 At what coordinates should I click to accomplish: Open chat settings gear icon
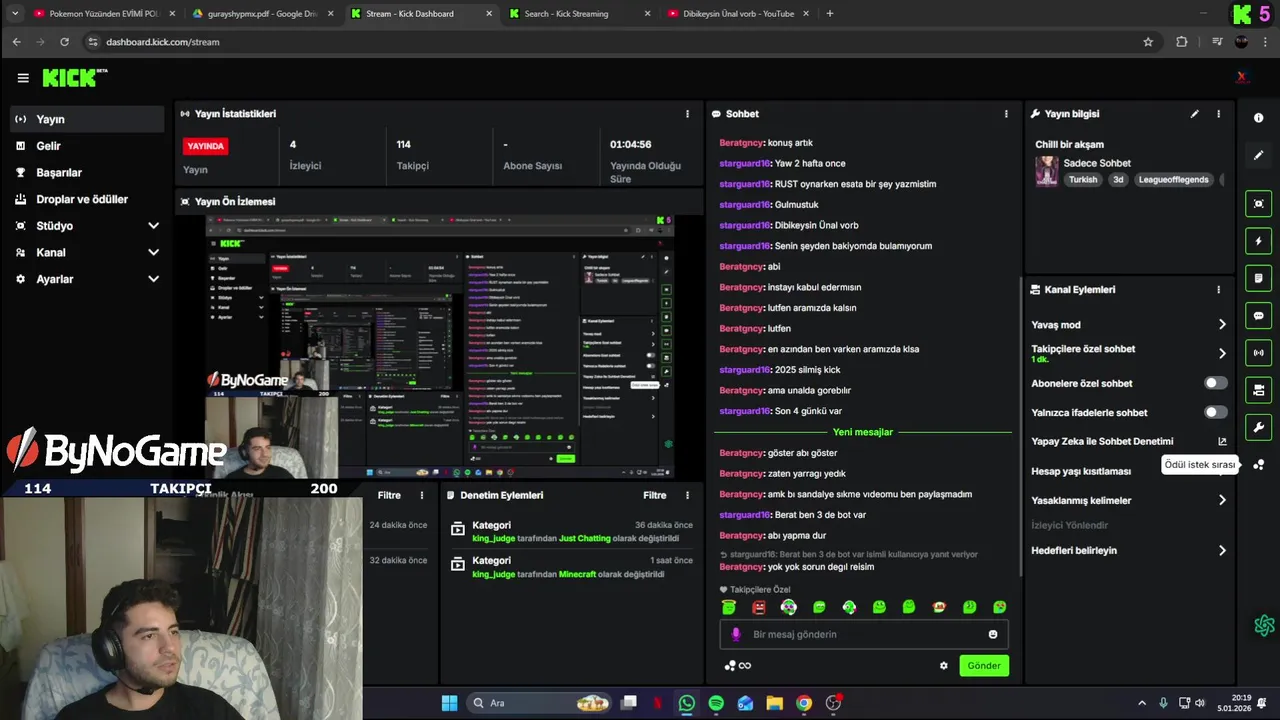click(943, 665)
